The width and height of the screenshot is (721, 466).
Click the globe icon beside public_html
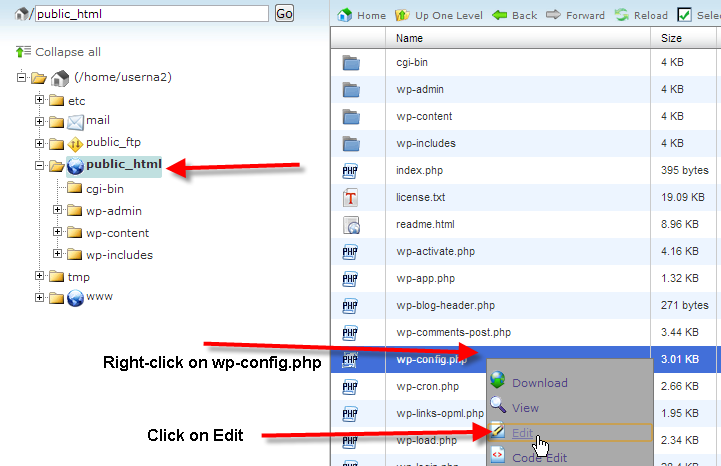(75, 166)
